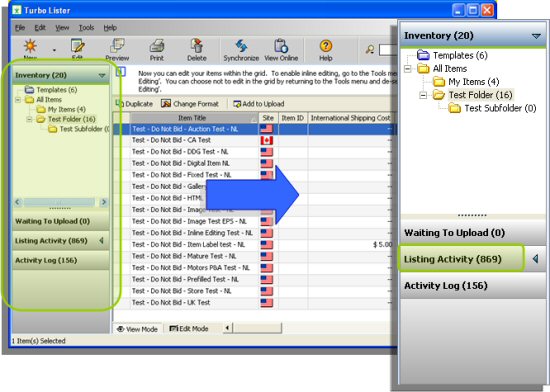The width and height of the screenshot is (550, 392).
Task: Open Activity Log (156) in main window sidebar
Action: 61,260
